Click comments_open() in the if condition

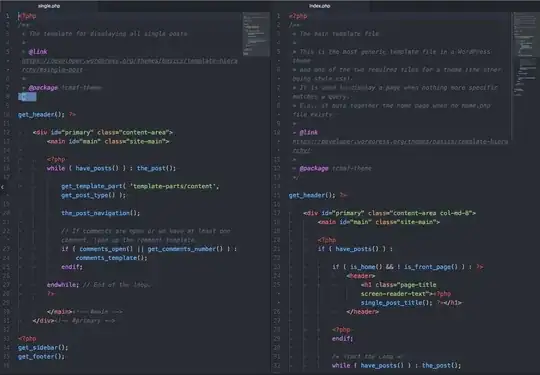click(x=106, y=249)
